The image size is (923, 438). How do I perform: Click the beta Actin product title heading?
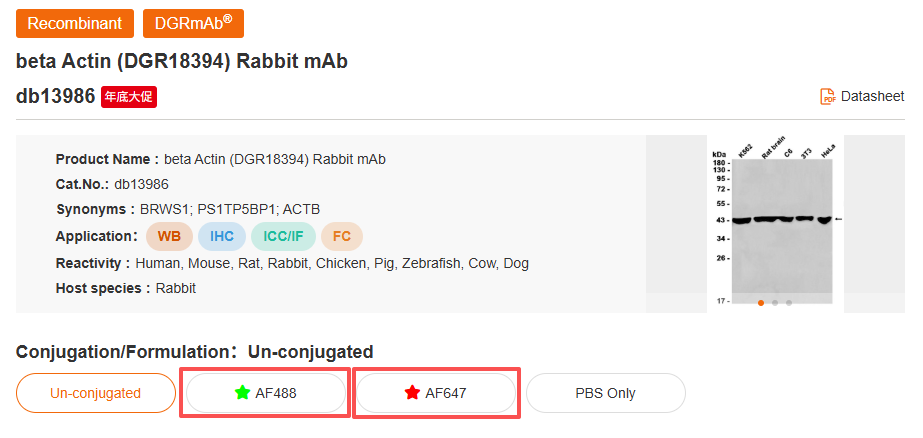[x=182, y=61]
